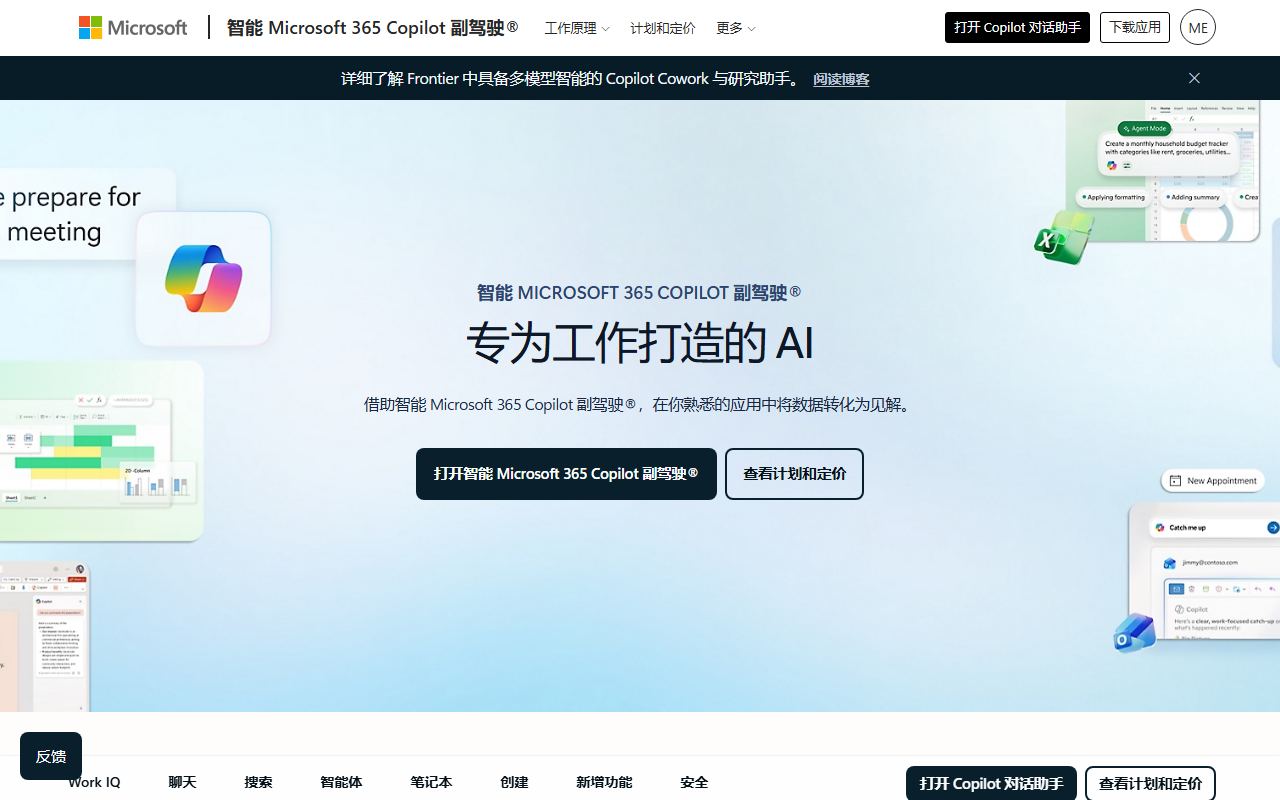Click the blue send arrow in Catch me up
The height and width of the screenshot is (800, 1280).
point(1273,527)
